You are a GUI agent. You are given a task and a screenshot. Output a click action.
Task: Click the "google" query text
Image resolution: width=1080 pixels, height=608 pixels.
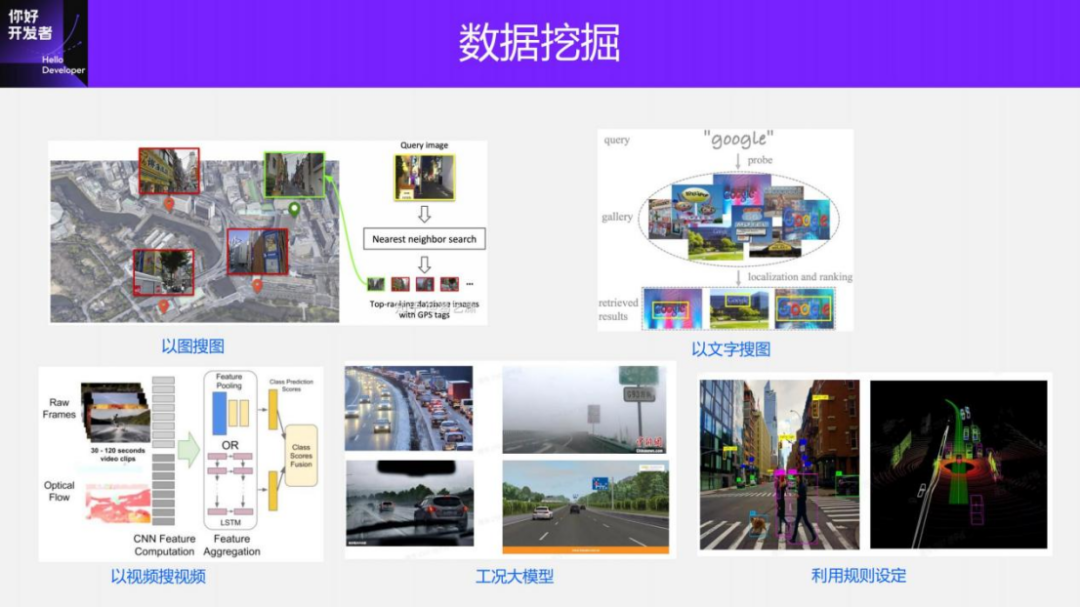(738, 140)
